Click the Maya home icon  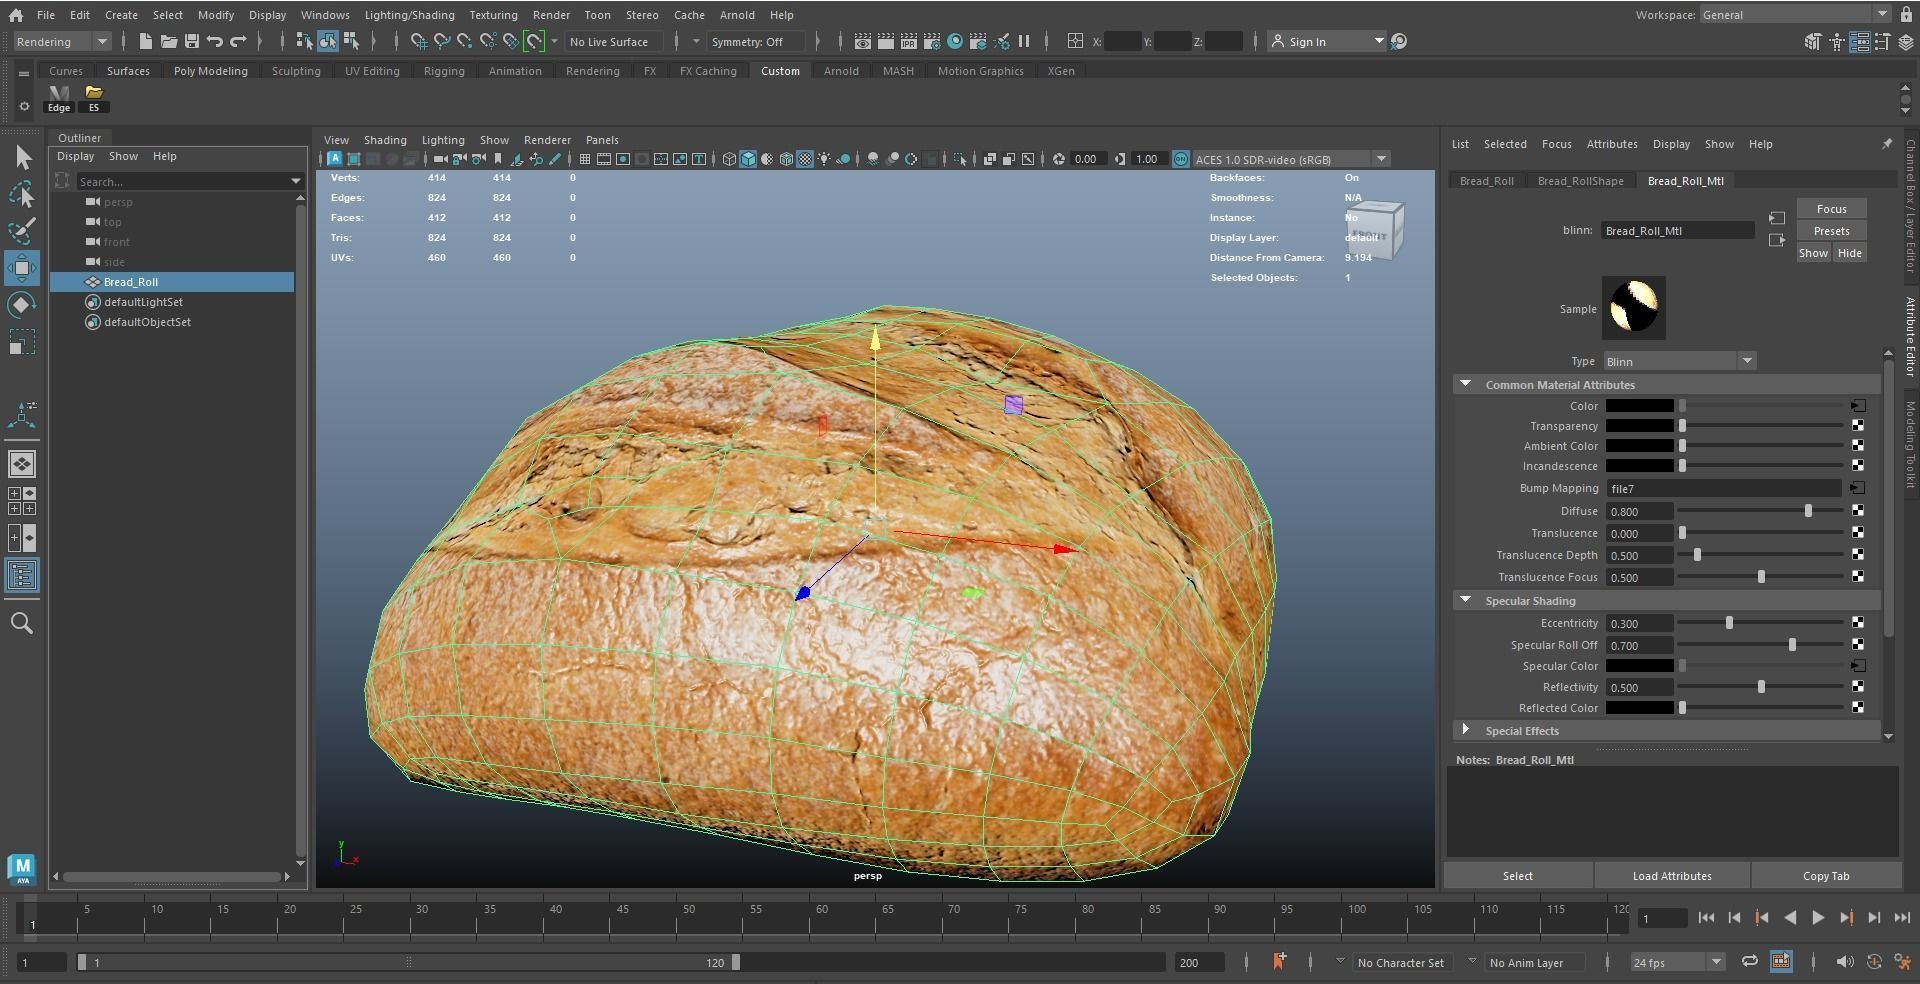pos(15,15)
